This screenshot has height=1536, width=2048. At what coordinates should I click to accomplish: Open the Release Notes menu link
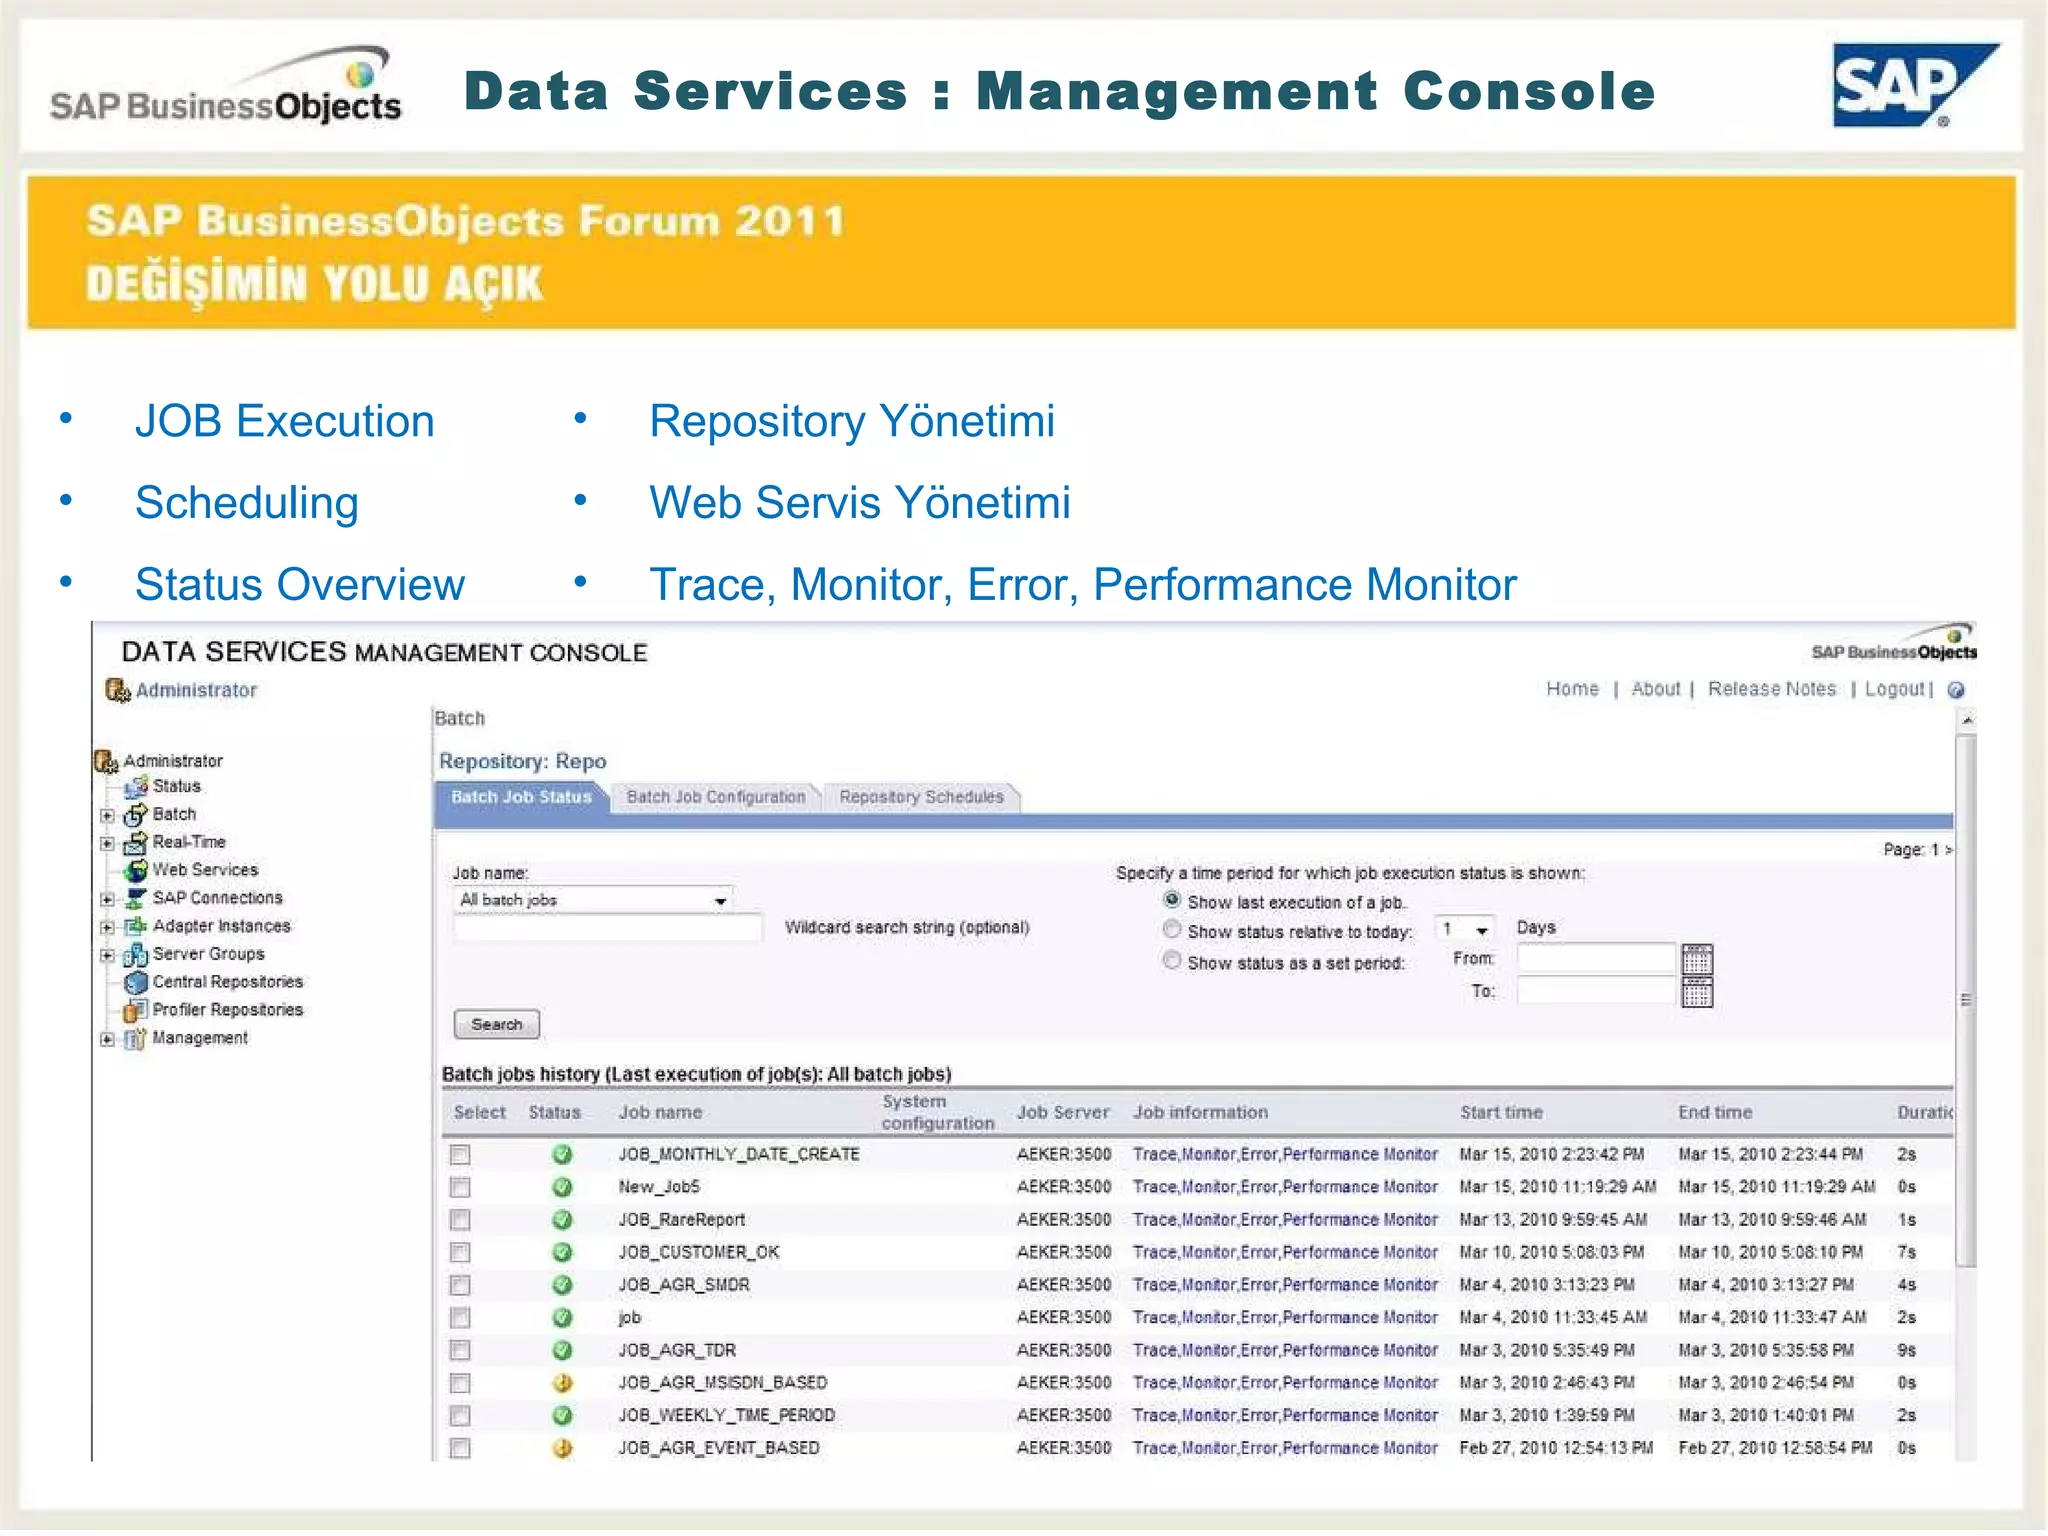click(x=1772, y=689)
